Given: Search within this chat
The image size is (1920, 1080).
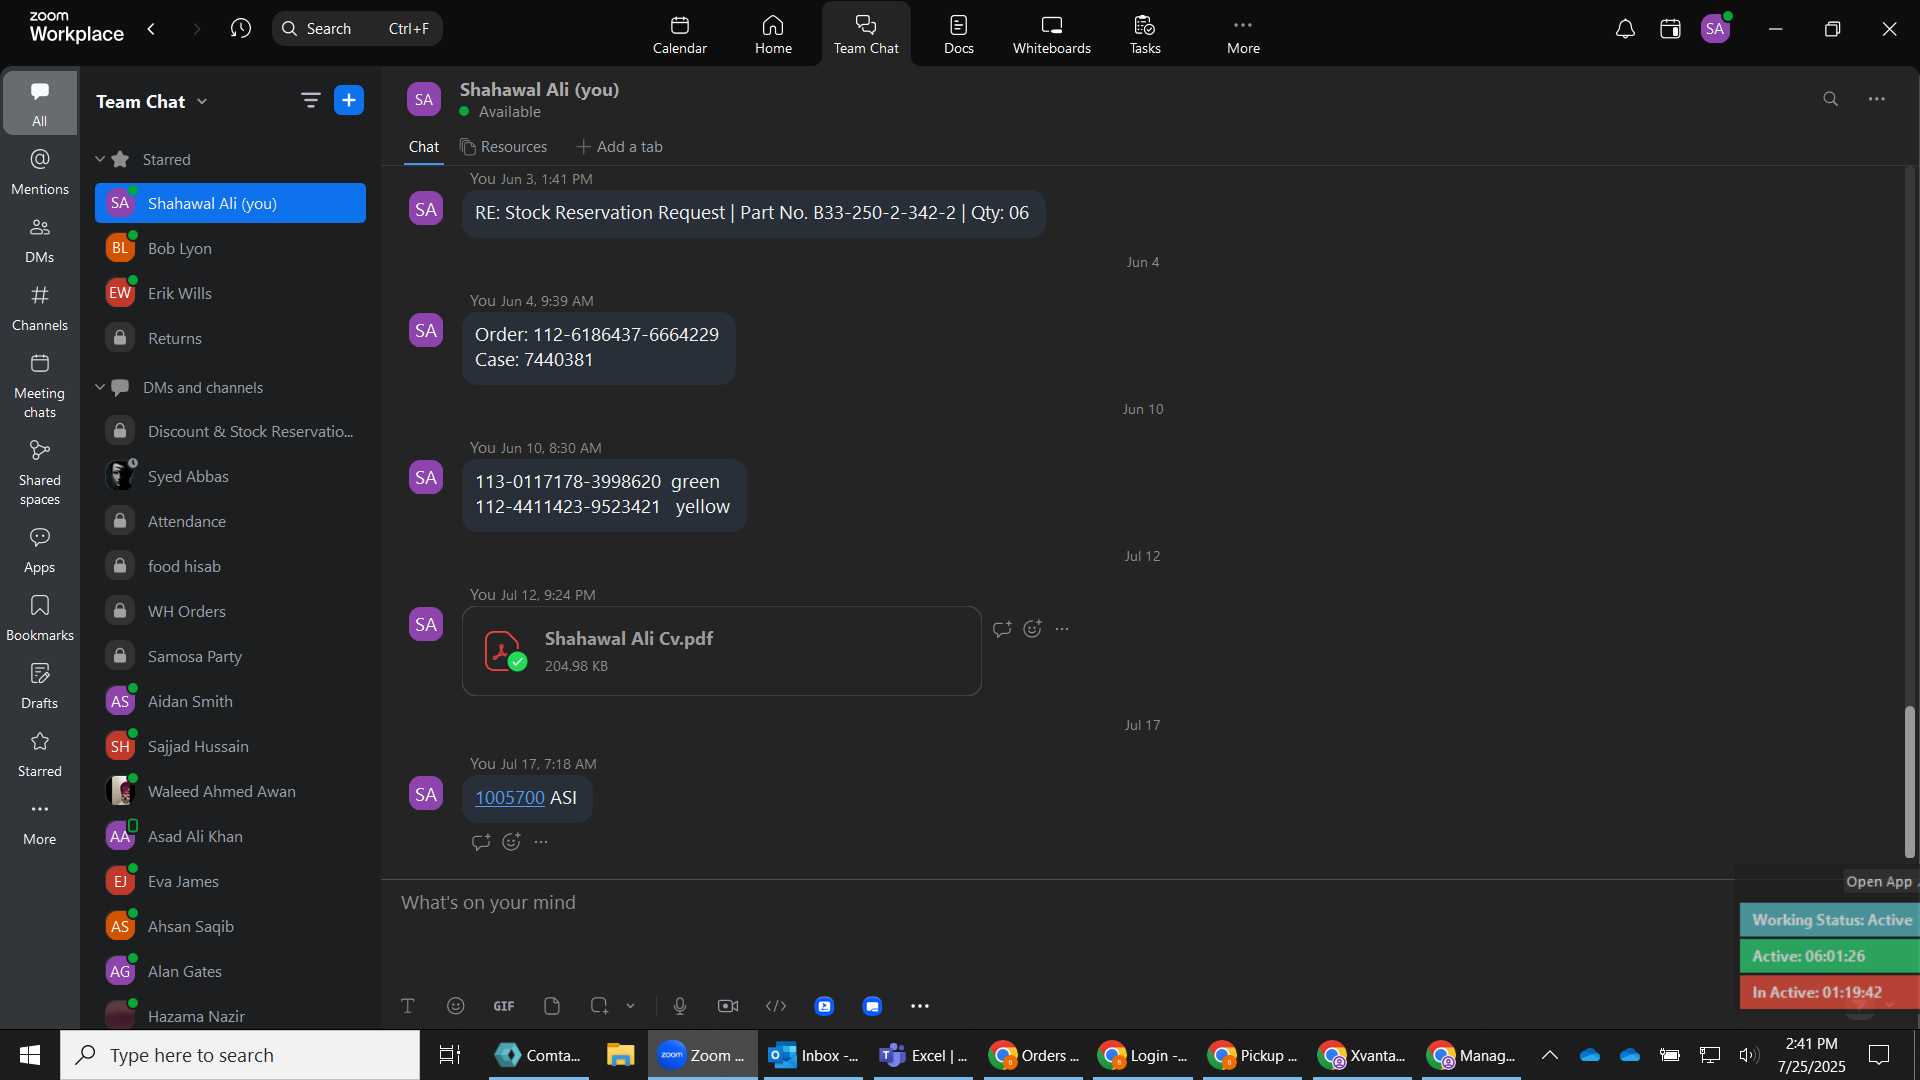Looking at the screenshot, I should (1830, 99).
